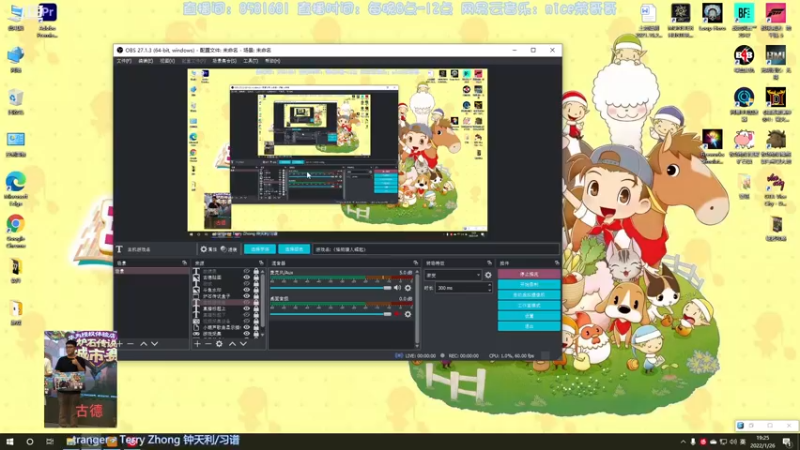Move the selected source down in the list
The height and width of the screenshot is (450, 800).
pyautogui.click(x=243, y=344)
